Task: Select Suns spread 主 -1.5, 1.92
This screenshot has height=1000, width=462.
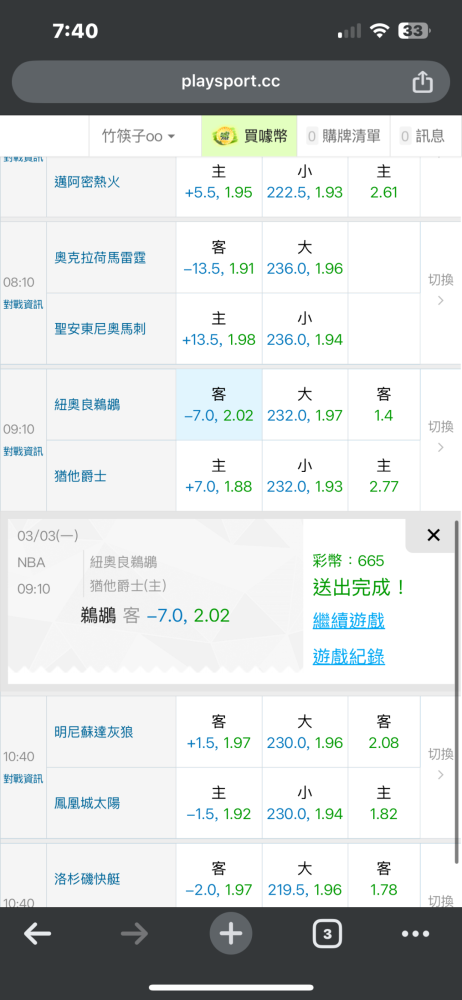Action: pyautogui.click(x=219, y=803)
